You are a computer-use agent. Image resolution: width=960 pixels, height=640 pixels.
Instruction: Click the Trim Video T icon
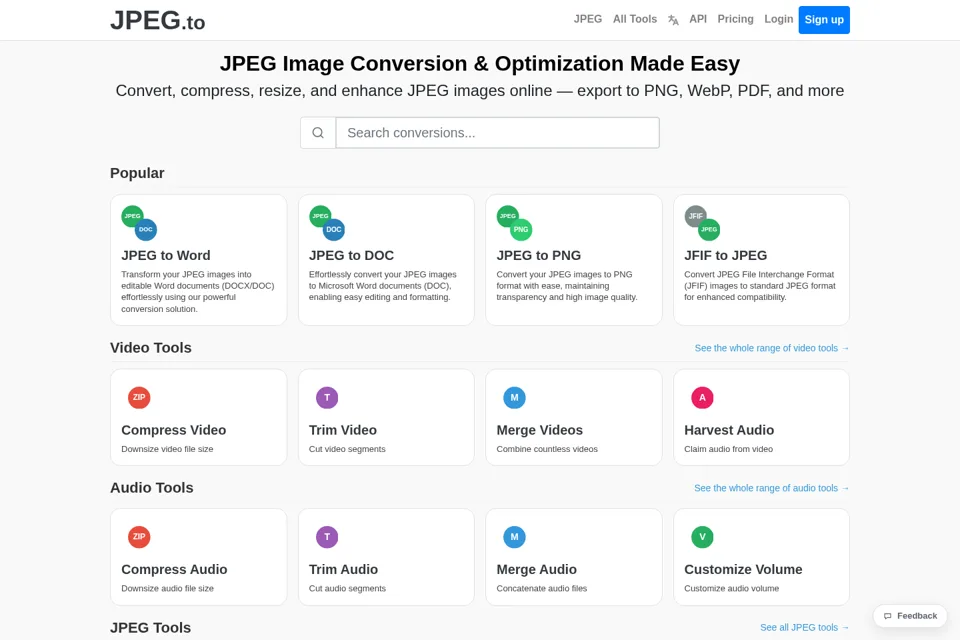327,397
